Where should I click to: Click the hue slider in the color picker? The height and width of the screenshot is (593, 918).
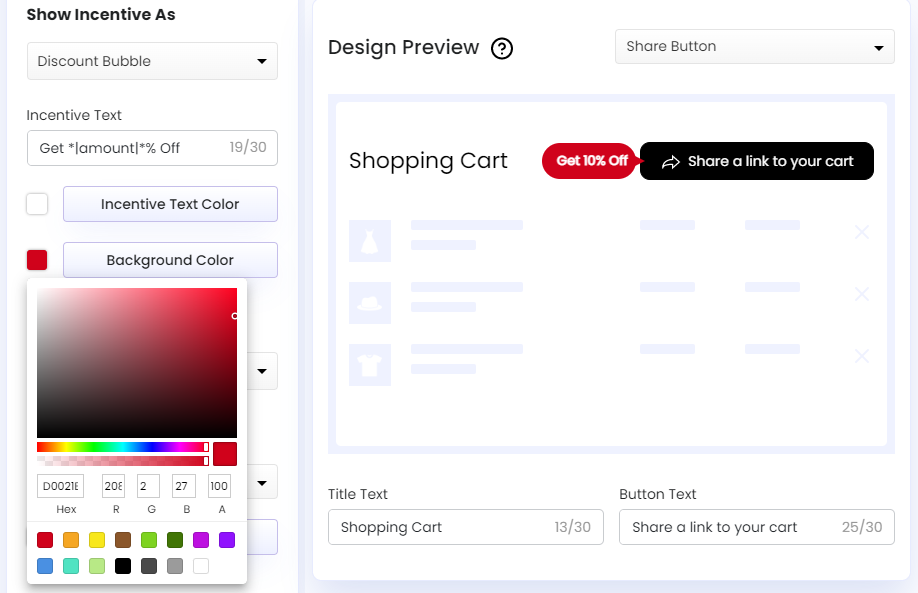tap(120, 447)
